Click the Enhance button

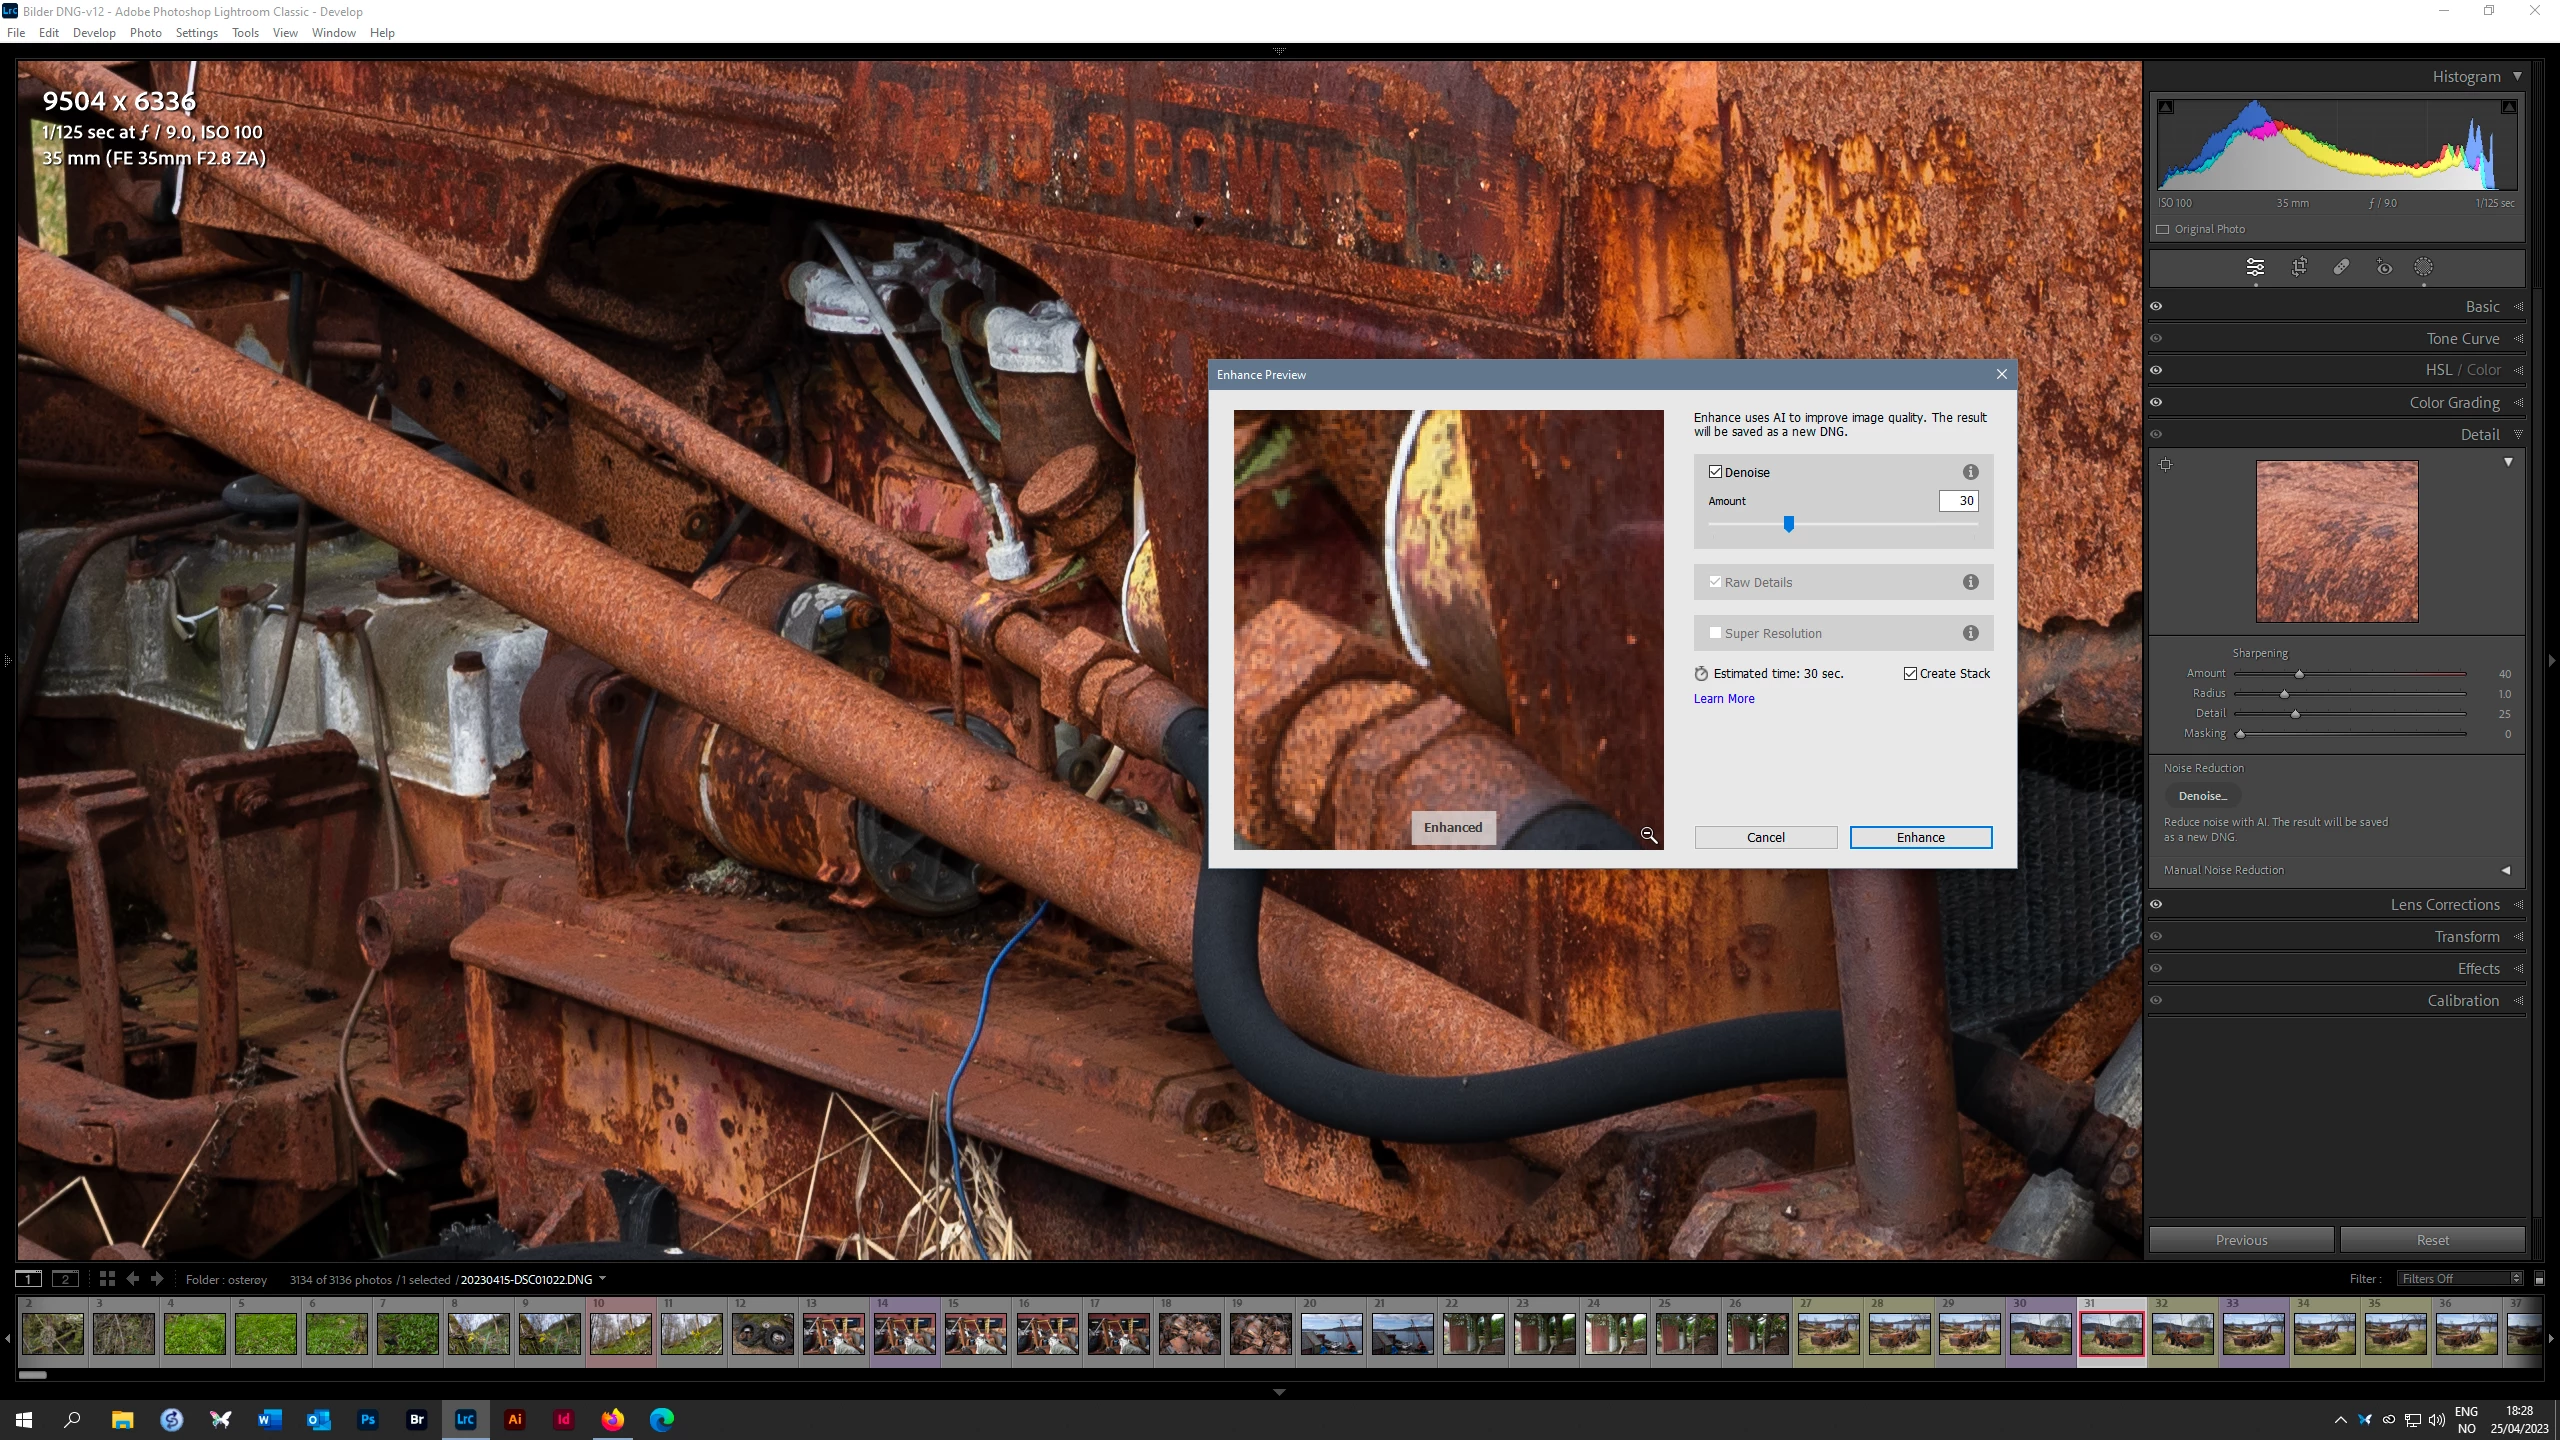[x=1920, y=838]
